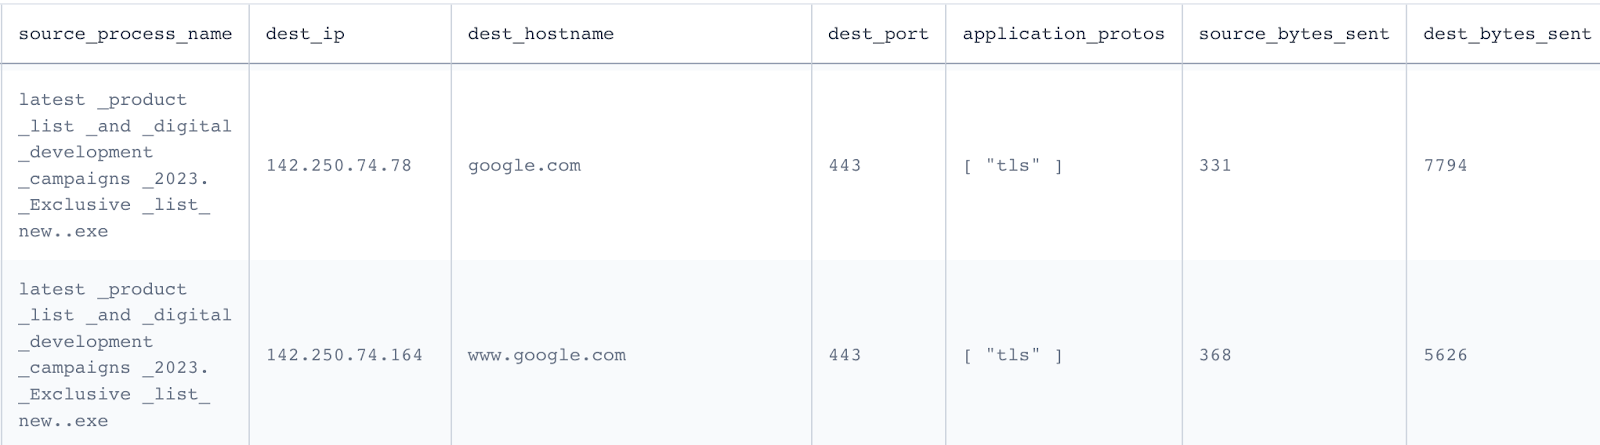Click the process name in the first row
The width and height of the screenshot is (1600, 445).
click(125, 166)
